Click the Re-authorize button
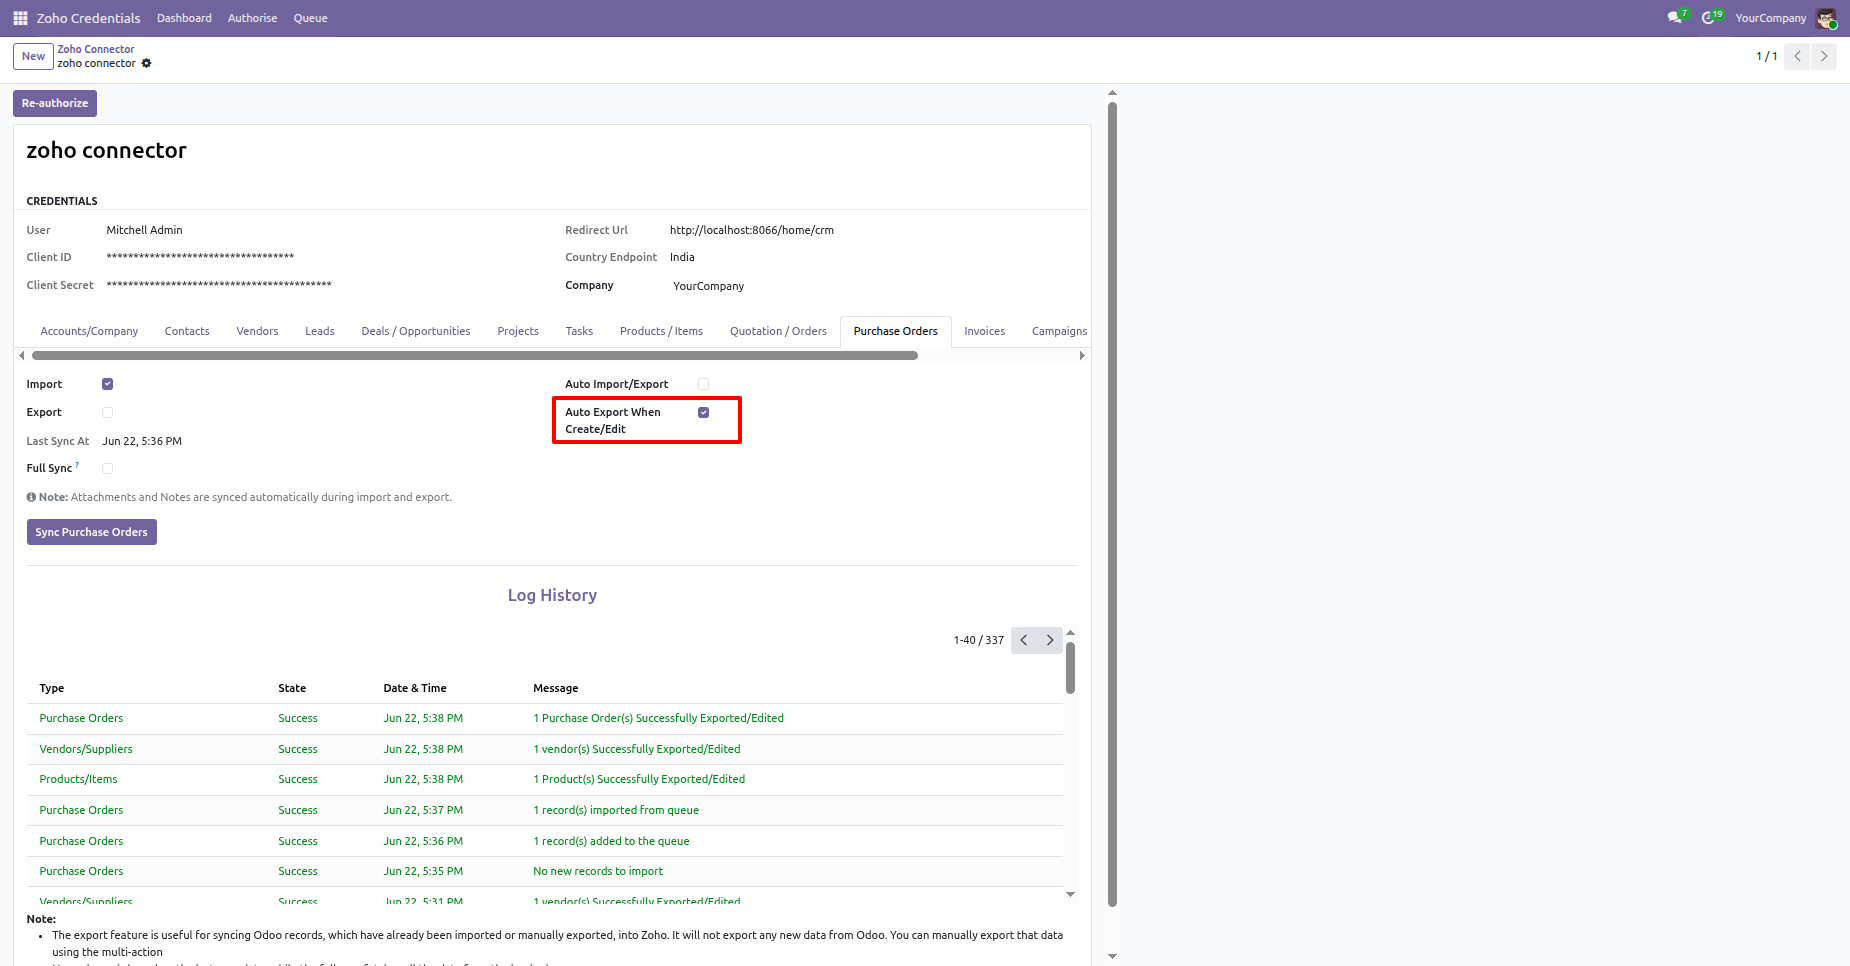This screenshot has width=1850, height=966. pyautogui.click(x=55, y=103)
